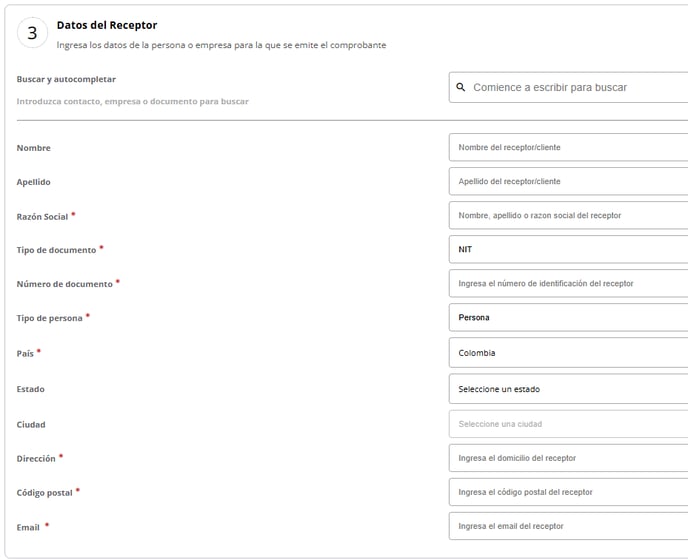This screenshot has height=560, width=688.
Task: Click the Nombre input field
Action: [x=568, y=148]
